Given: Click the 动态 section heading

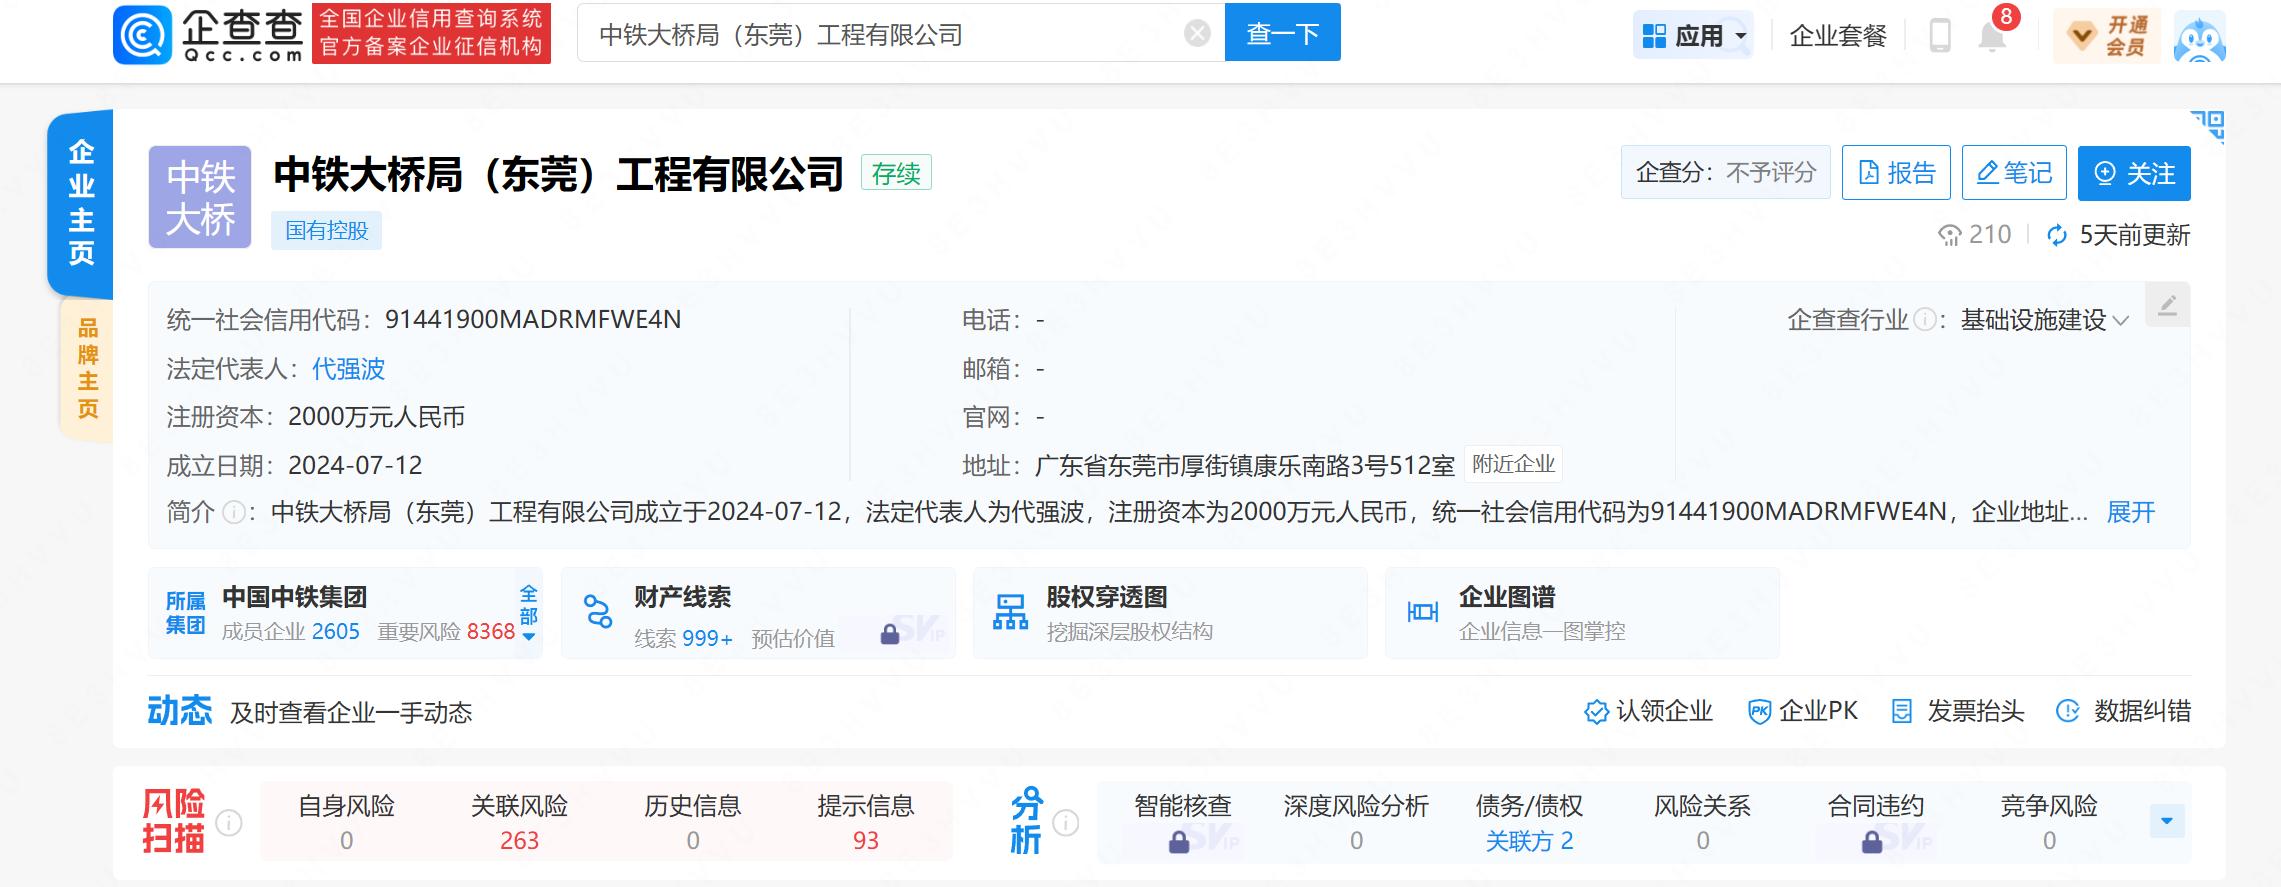Looking at the screenshot, I should coord(180,711).
